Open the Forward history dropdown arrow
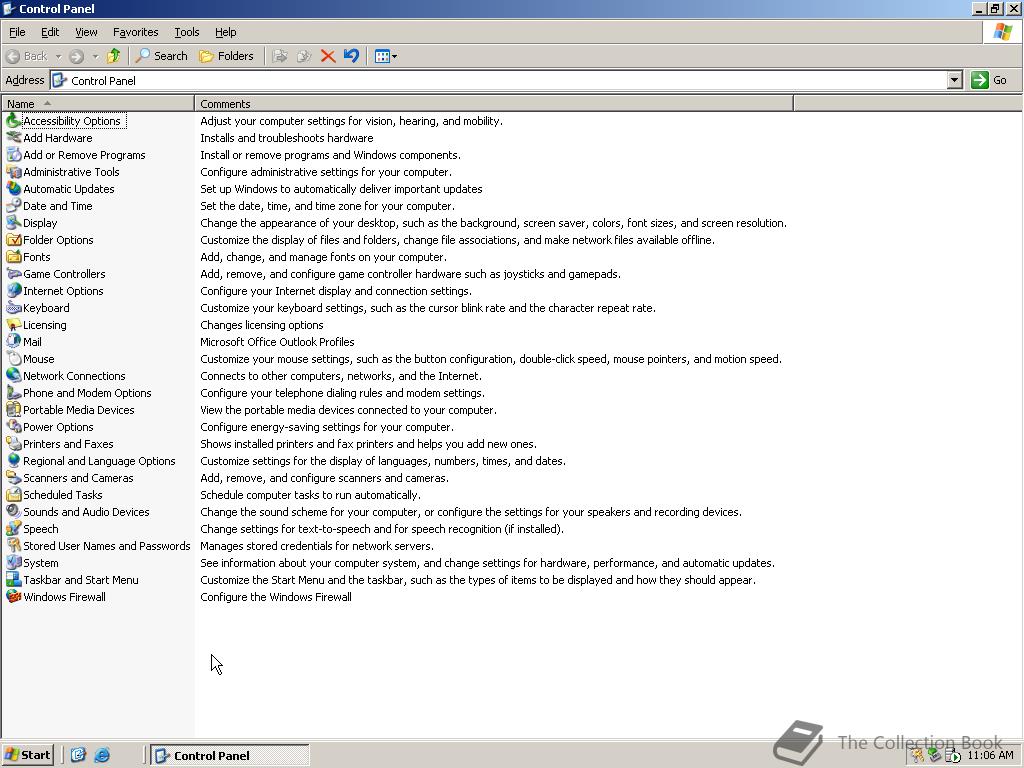This screenshot has width=1024, height=768. [95, 56]
